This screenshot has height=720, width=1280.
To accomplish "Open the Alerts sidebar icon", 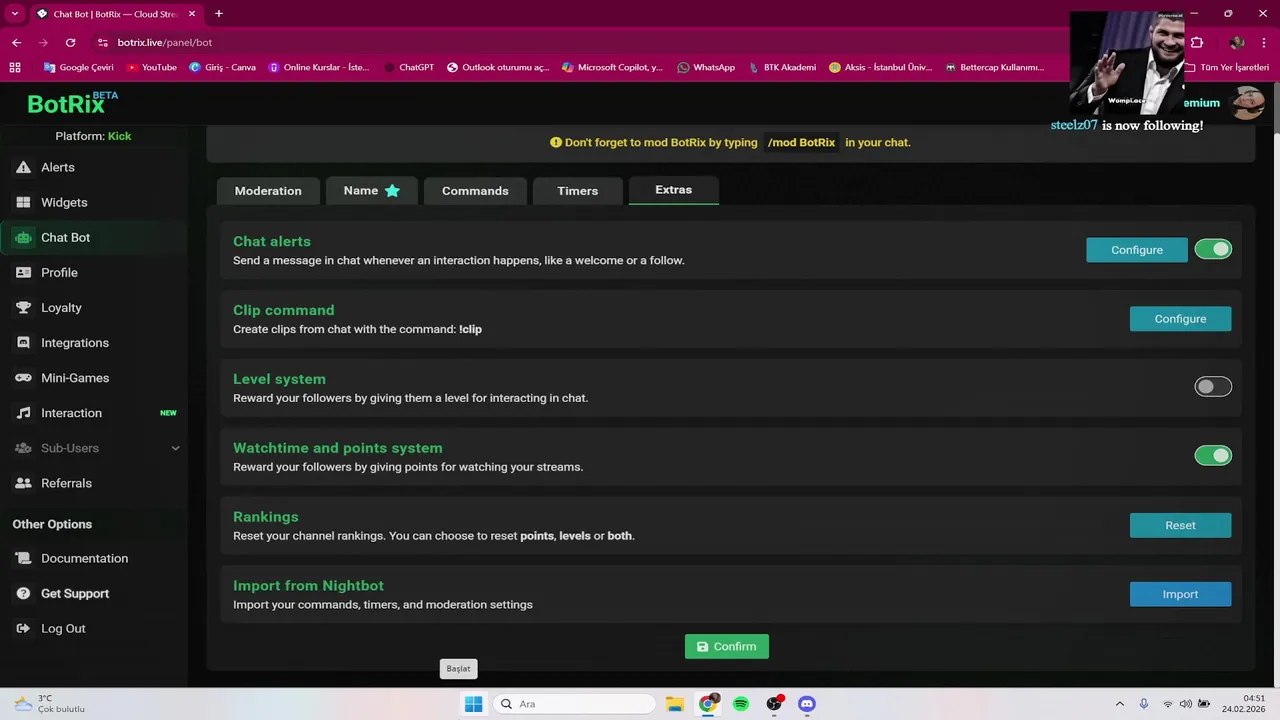I will point(23,167).
